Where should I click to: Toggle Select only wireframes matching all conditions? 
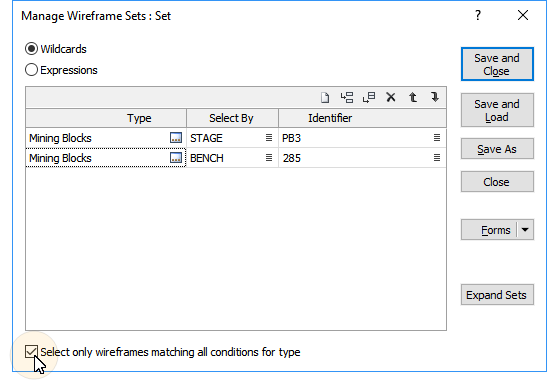pyautogui.click(x=31, y=352)
